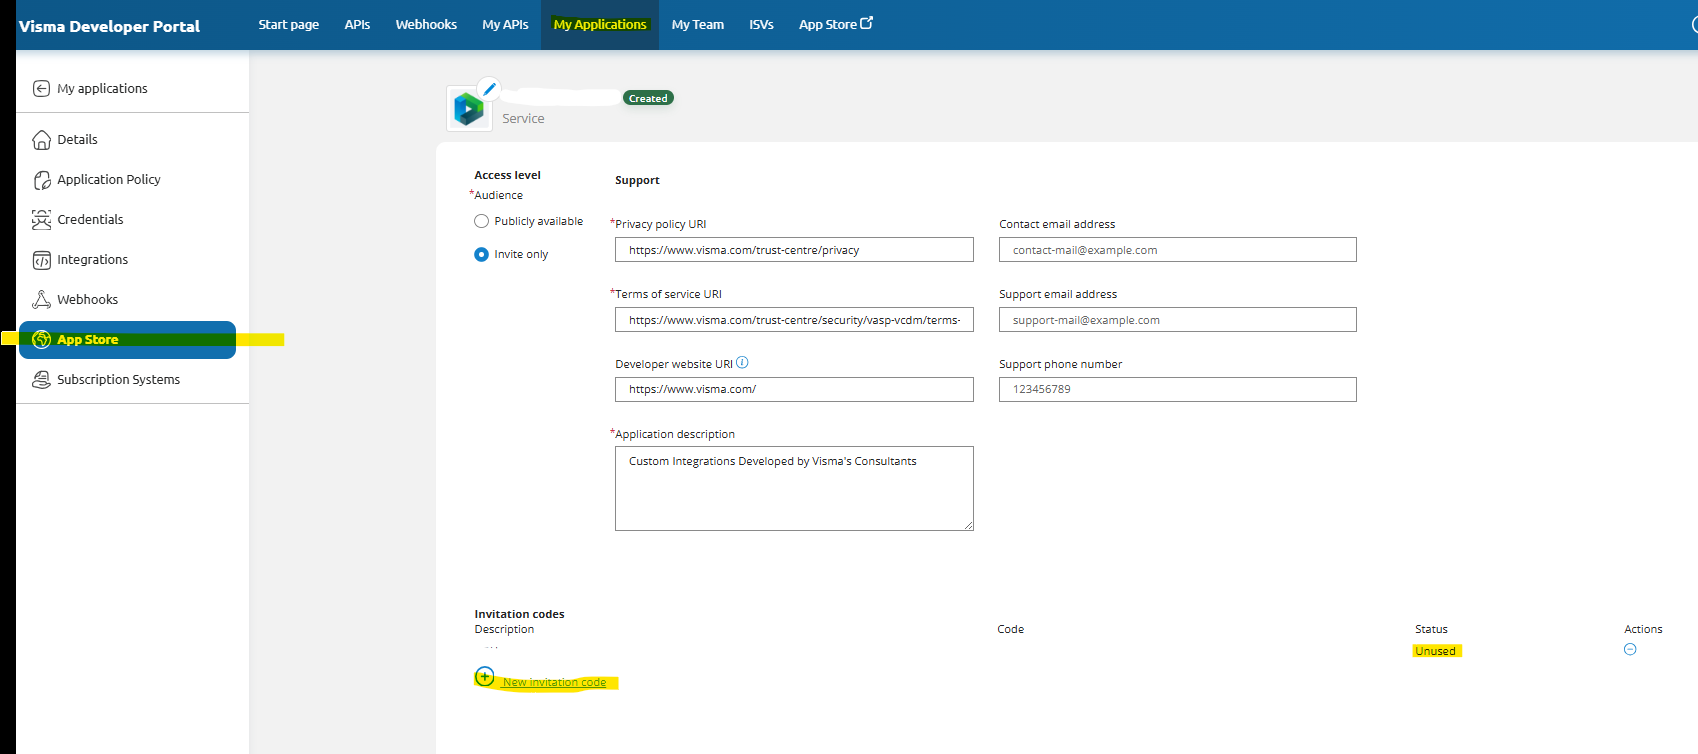Open My APIs in top navigation
The image size is (1698, 754).
[505, 24]
